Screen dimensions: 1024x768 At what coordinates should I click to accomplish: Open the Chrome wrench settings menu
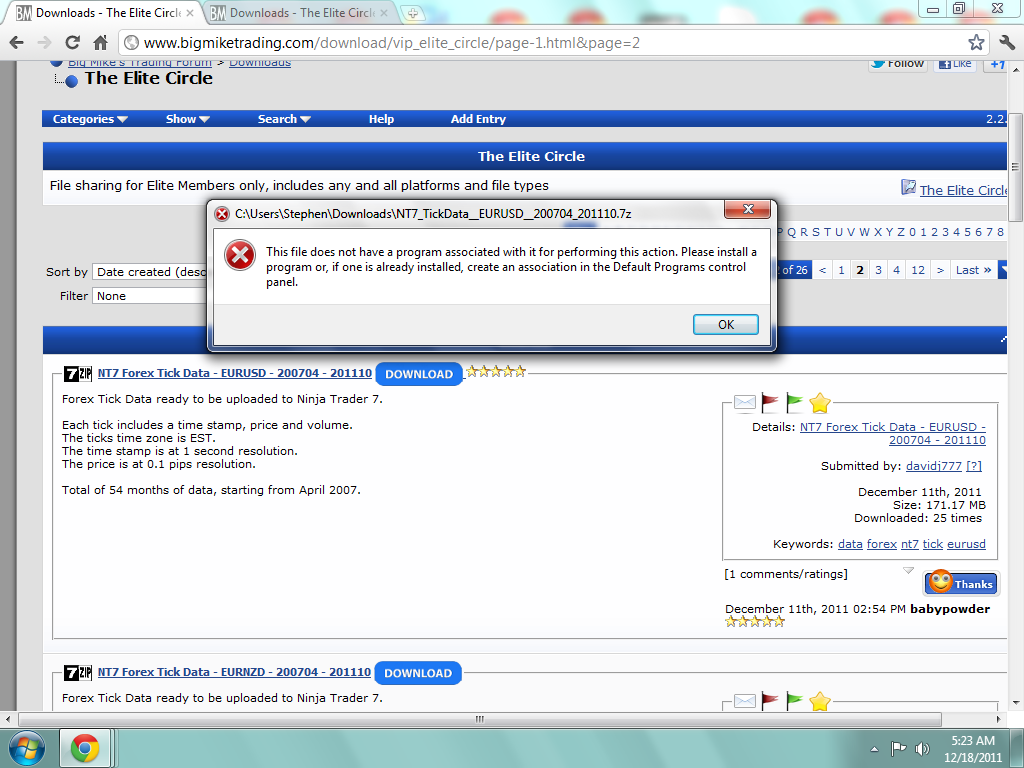(x=1007, y=43)
